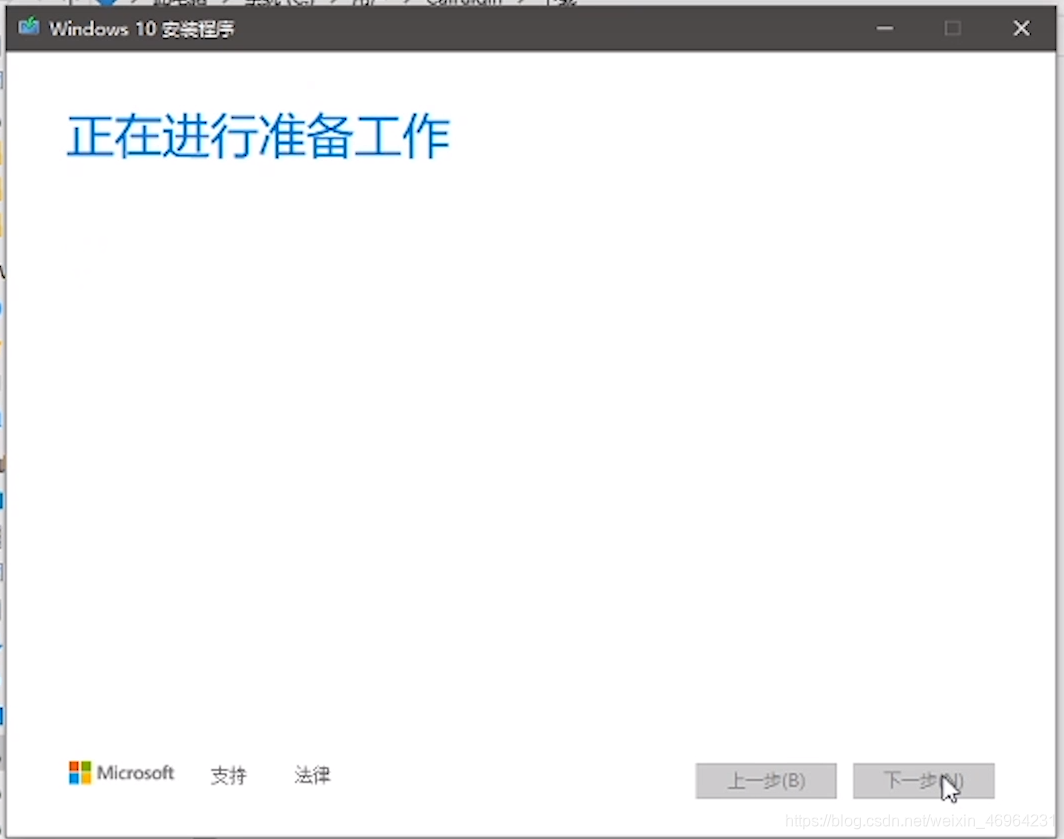Maximize the Windows 10 setup window
Screen dimensions: 1064x839
tap(952, 28)
